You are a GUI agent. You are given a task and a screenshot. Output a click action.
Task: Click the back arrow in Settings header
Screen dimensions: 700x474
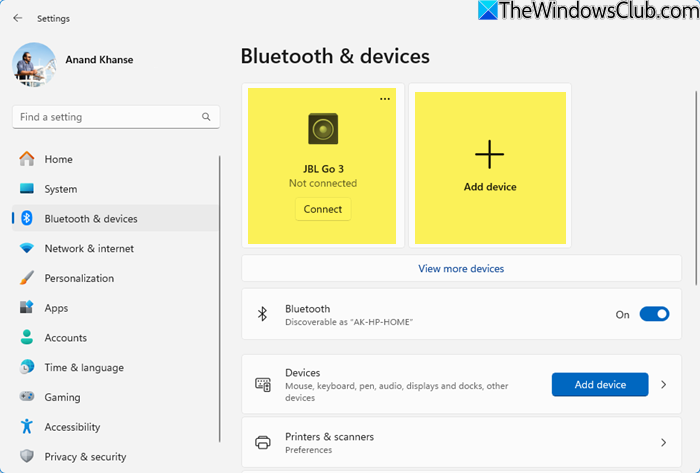[18, 18]
